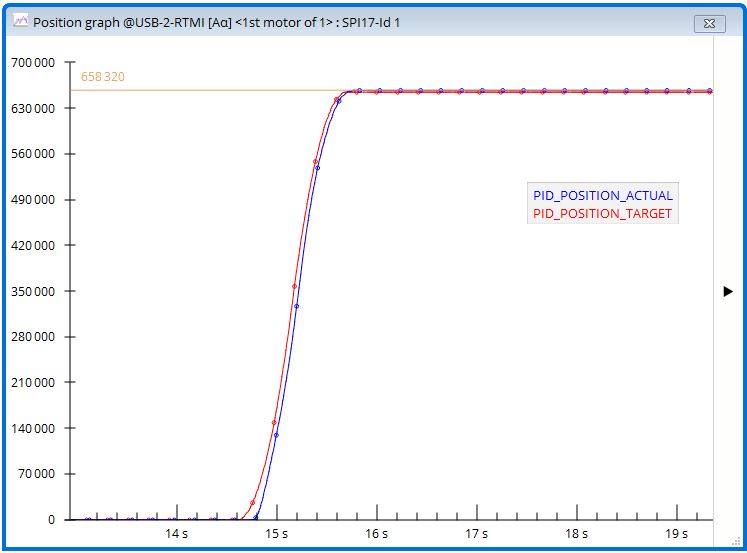Click the 560 000 y-axis label
747x553 pixels.
[33, 154]
